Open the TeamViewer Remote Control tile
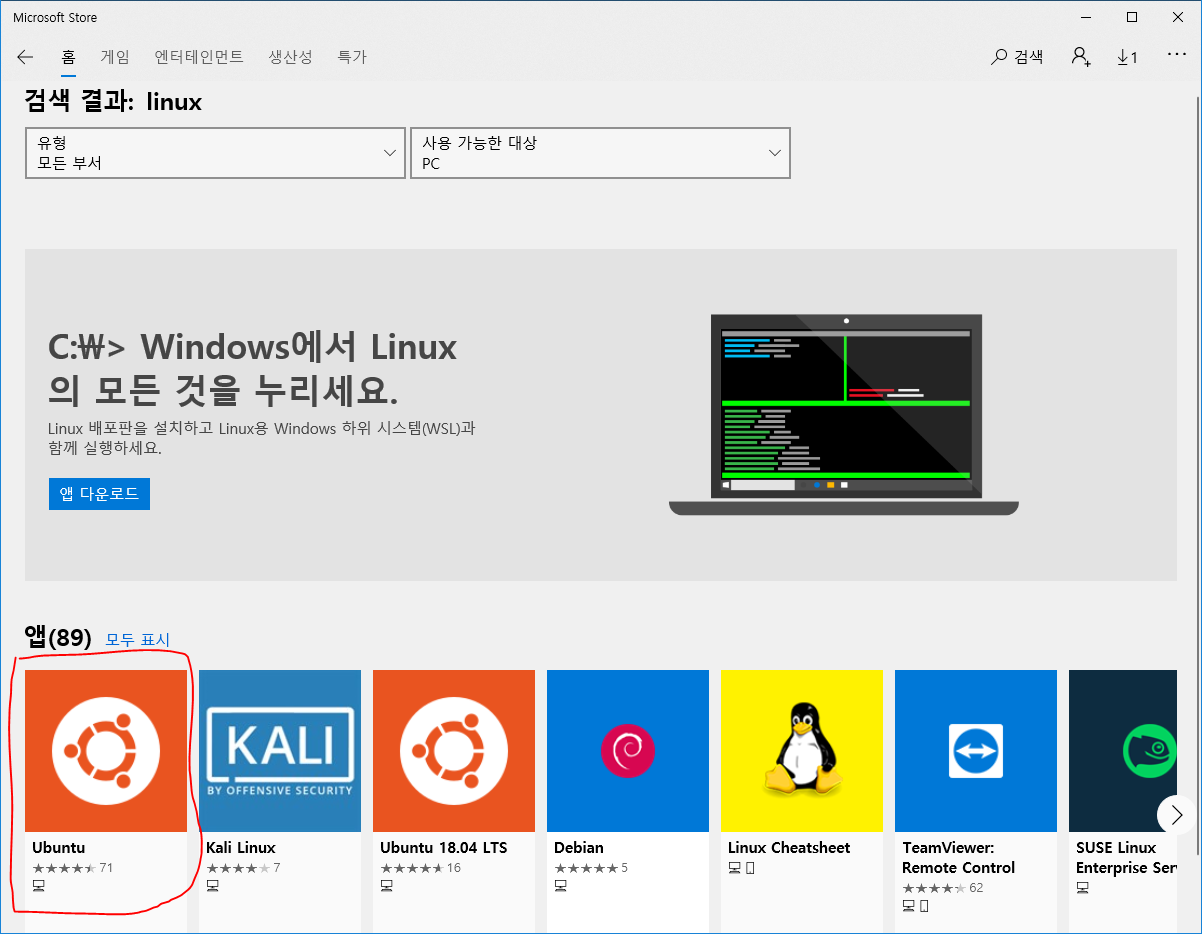This screenshot has height=934, width=1202. click(976, 751)
